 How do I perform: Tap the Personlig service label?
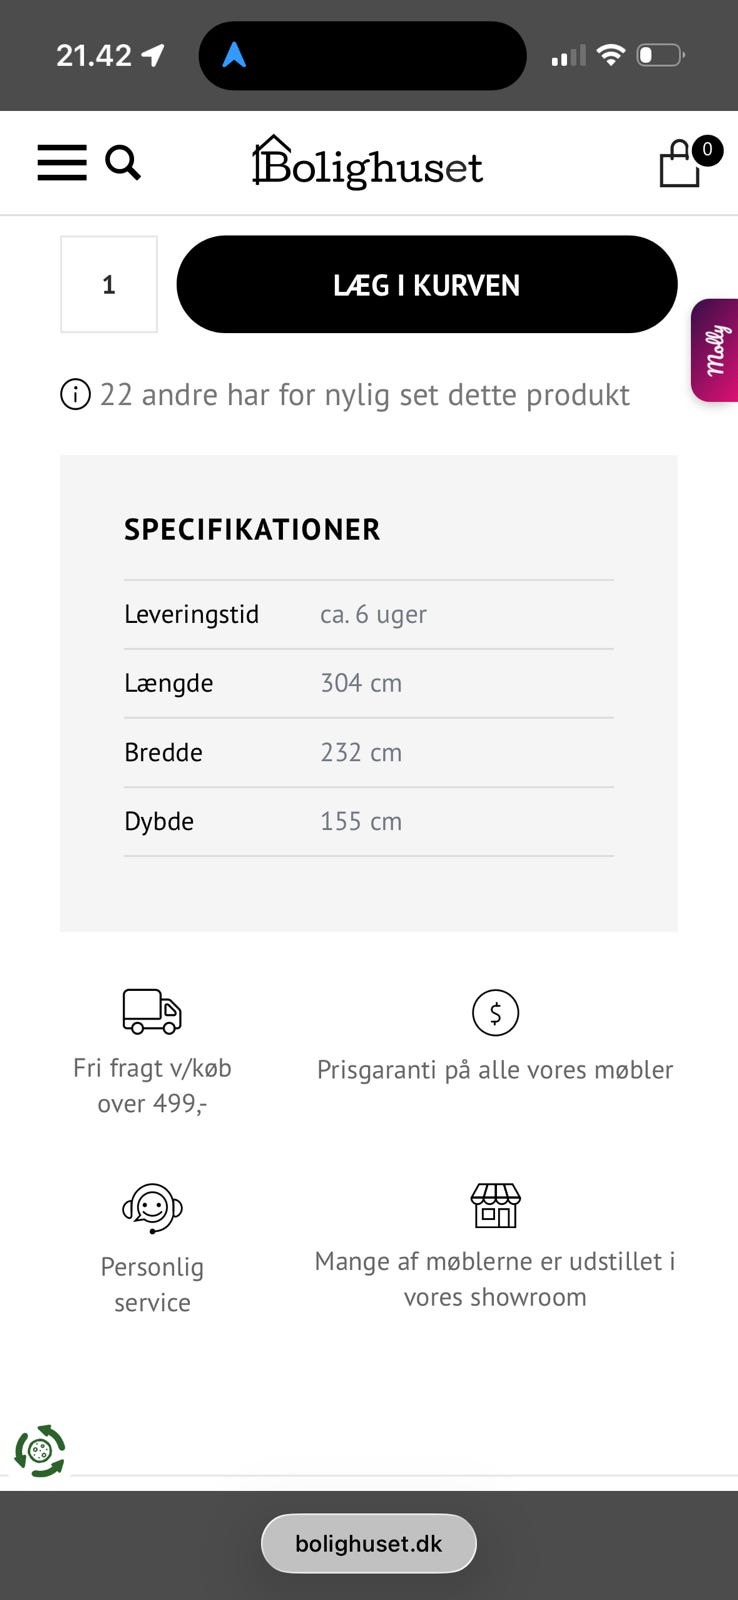click(x=152, y=1284)
